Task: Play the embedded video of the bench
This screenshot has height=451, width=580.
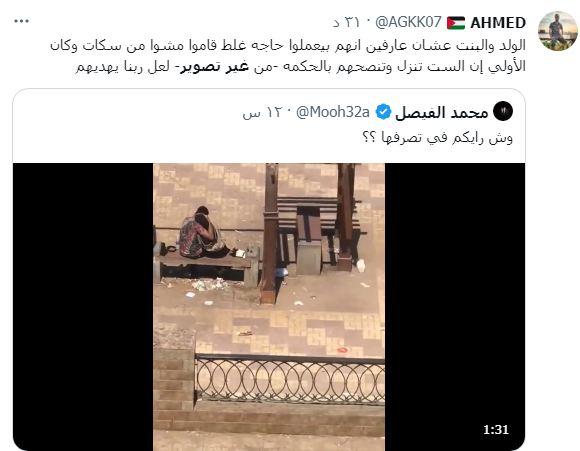Action: 269,307
